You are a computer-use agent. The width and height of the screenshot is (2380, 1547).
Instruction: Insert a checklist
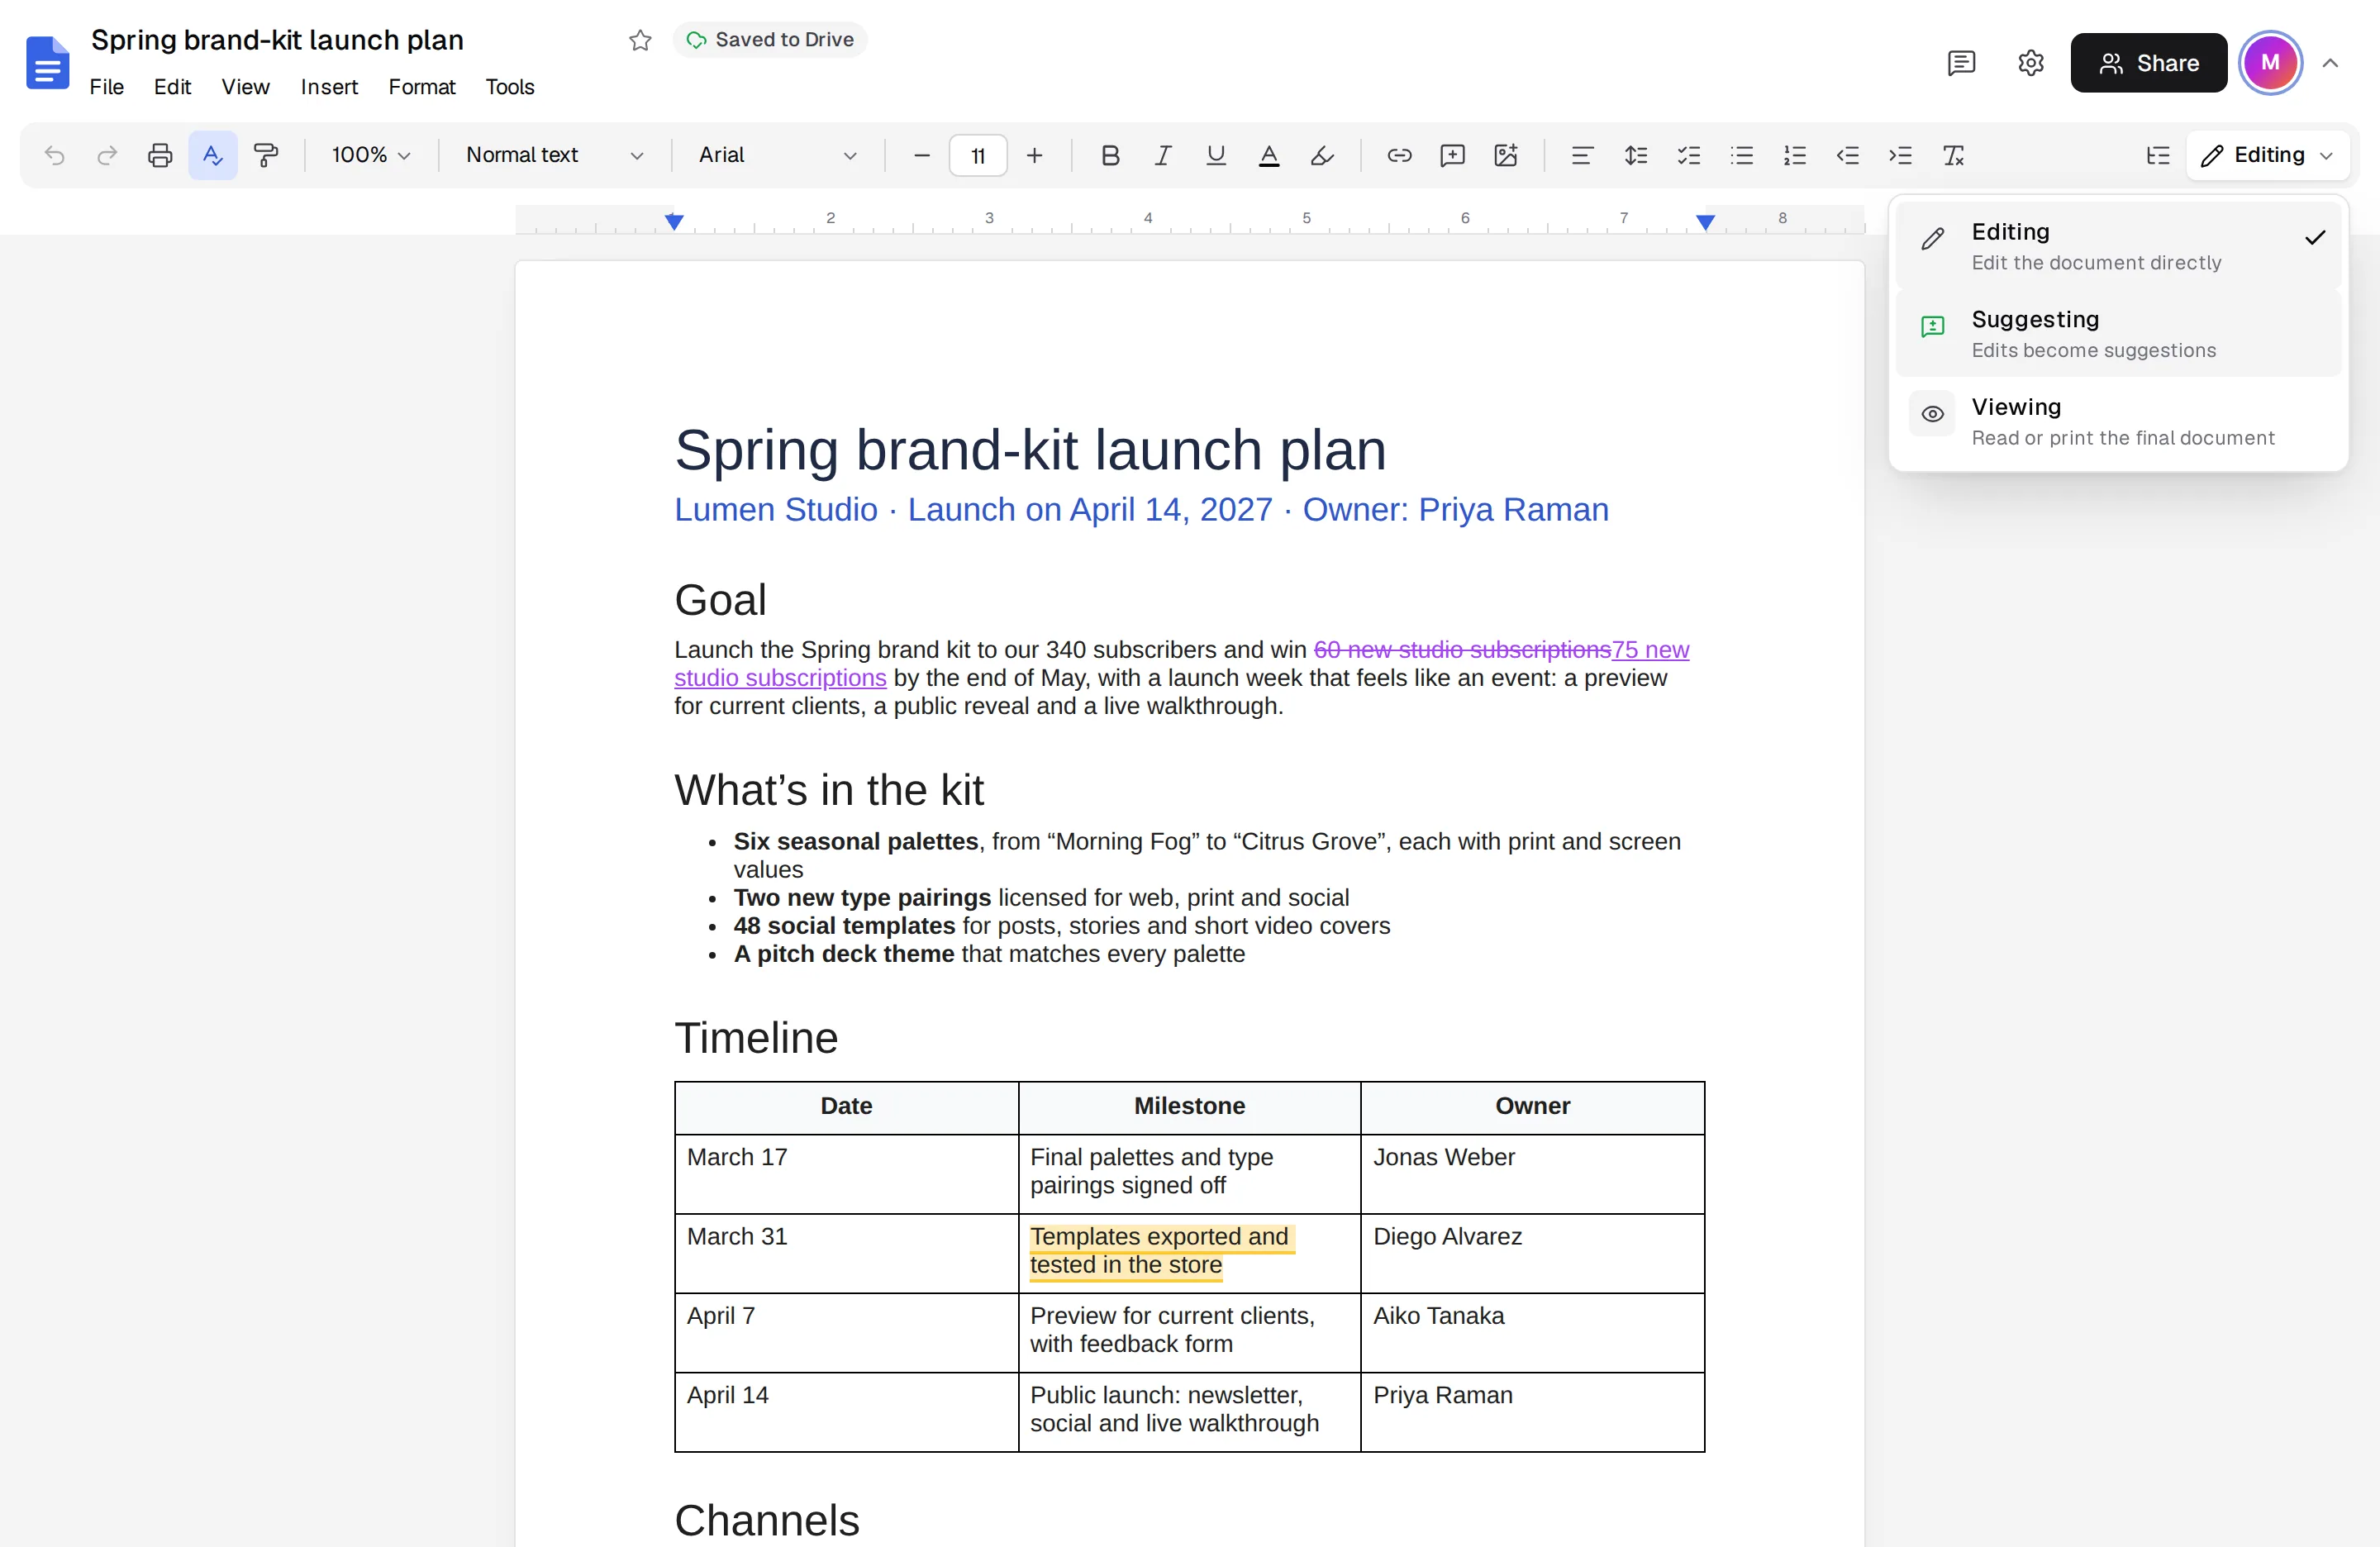click(1689, 155)
